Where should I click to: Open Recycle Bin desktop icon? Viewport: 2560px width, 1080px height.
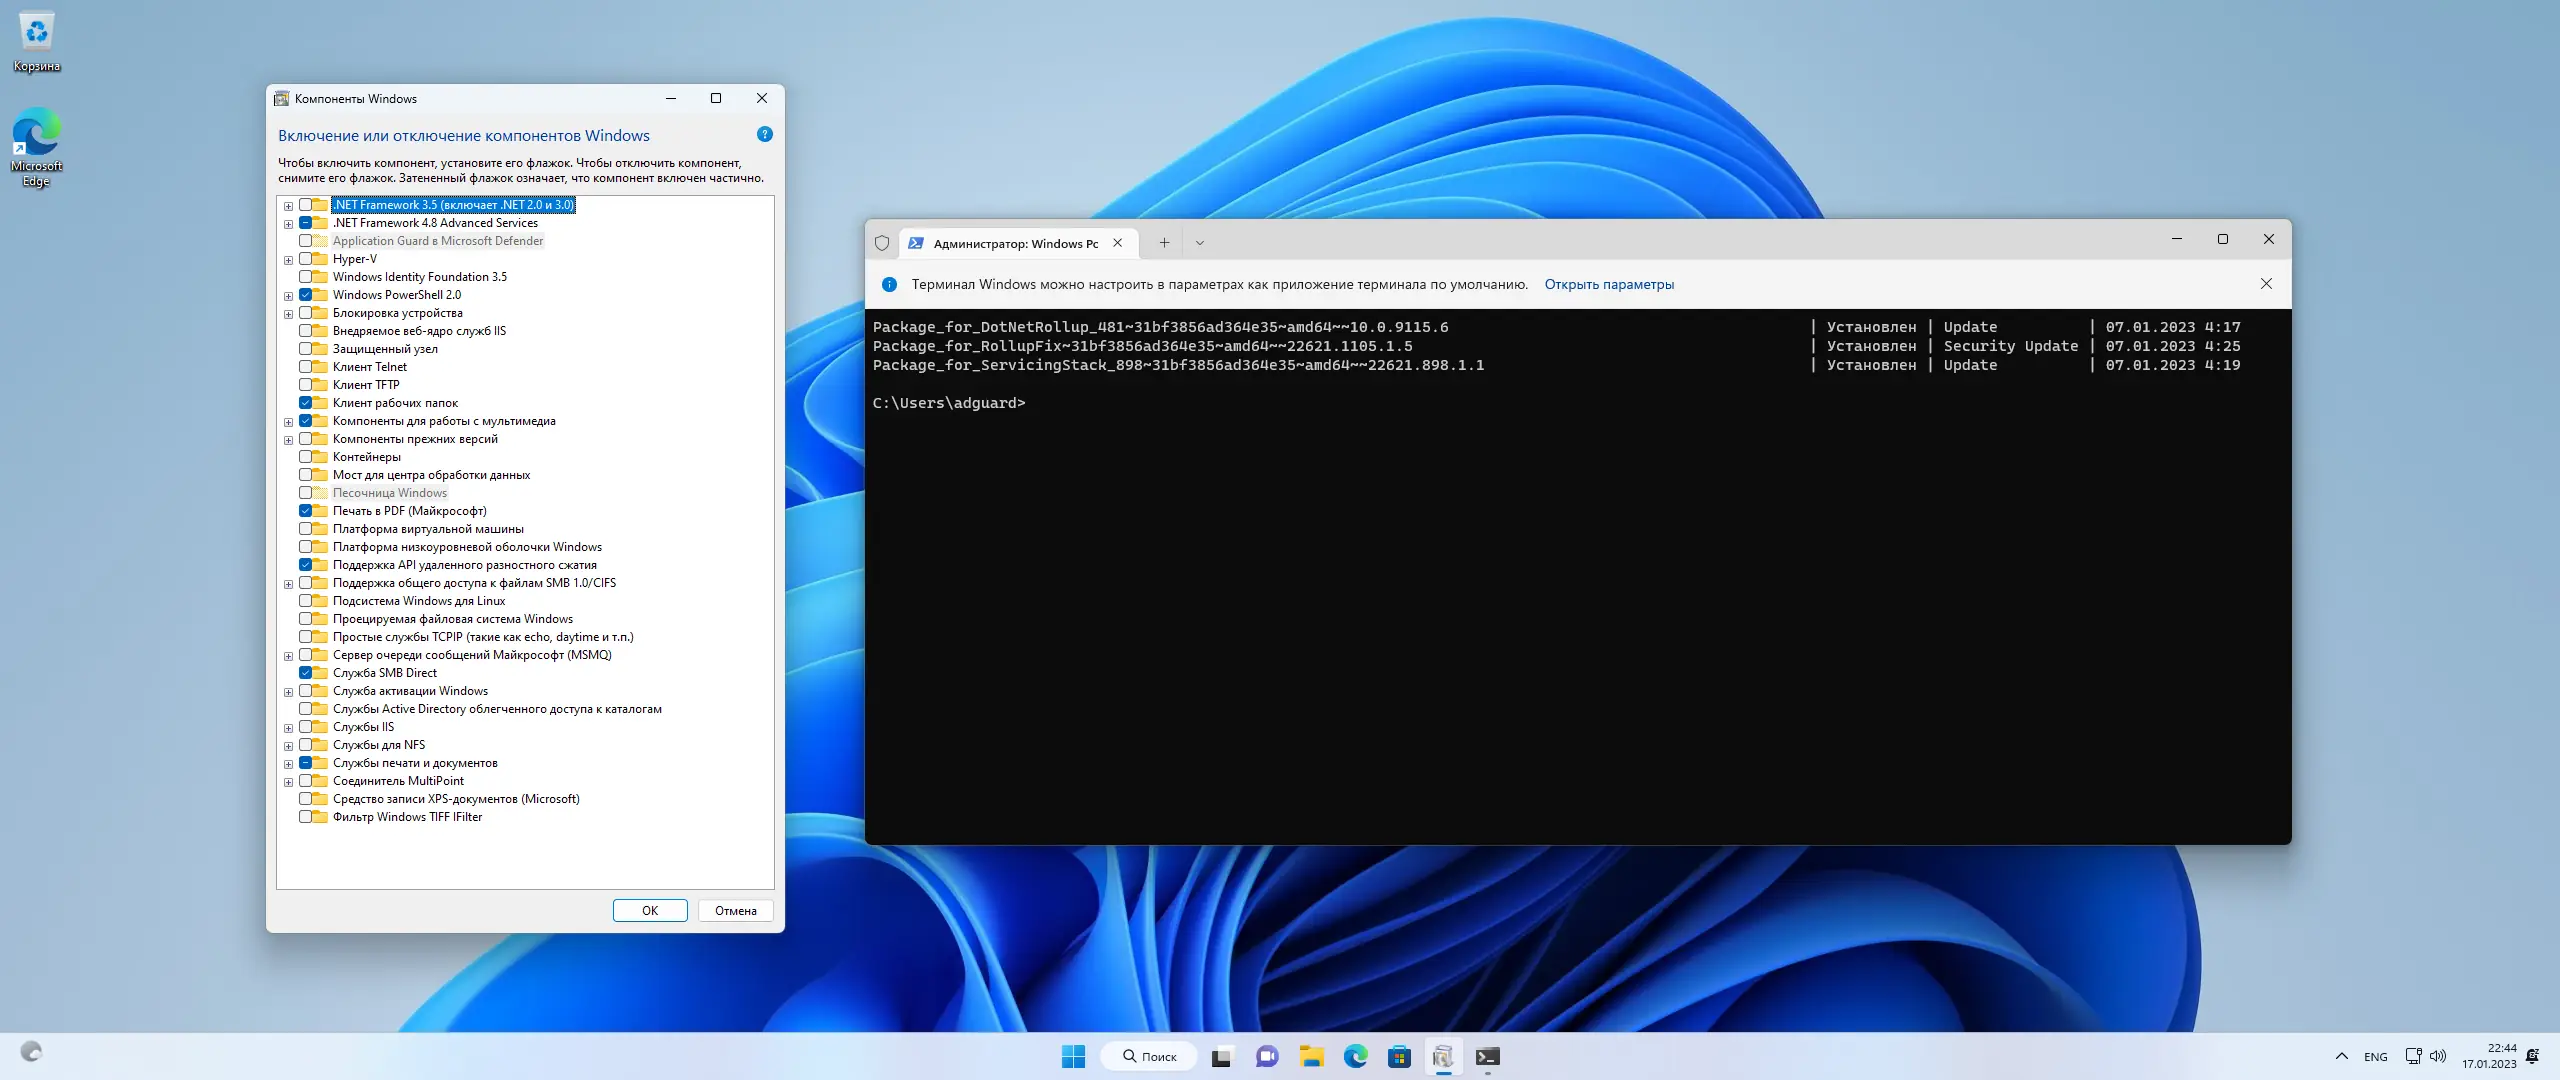click(x=37, y=40)
